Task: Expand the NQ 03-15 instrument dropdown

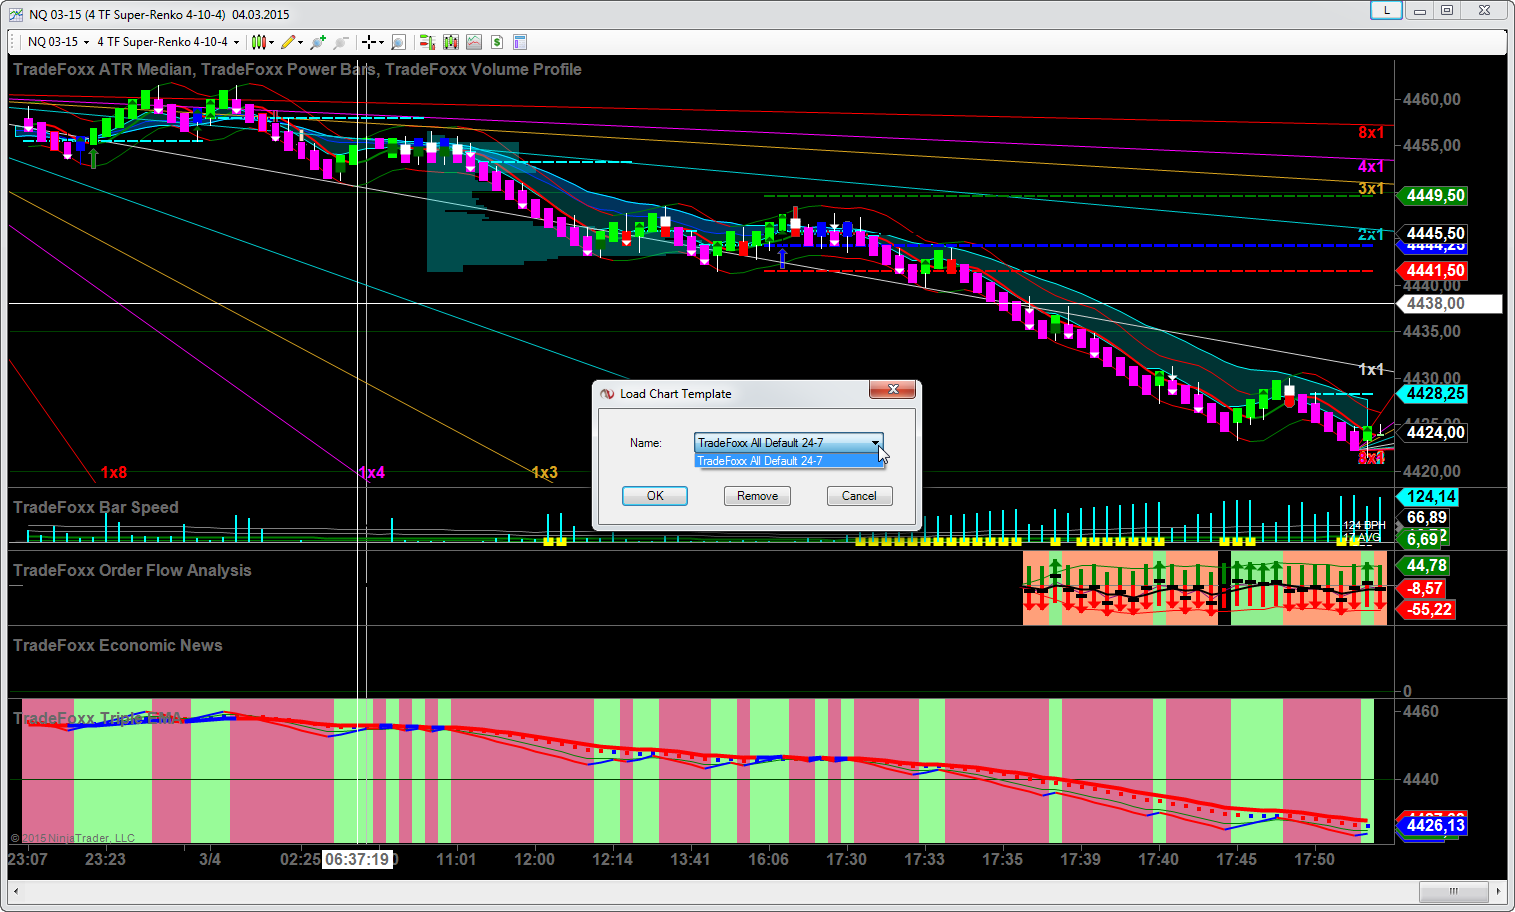Action: coord(86,42)
